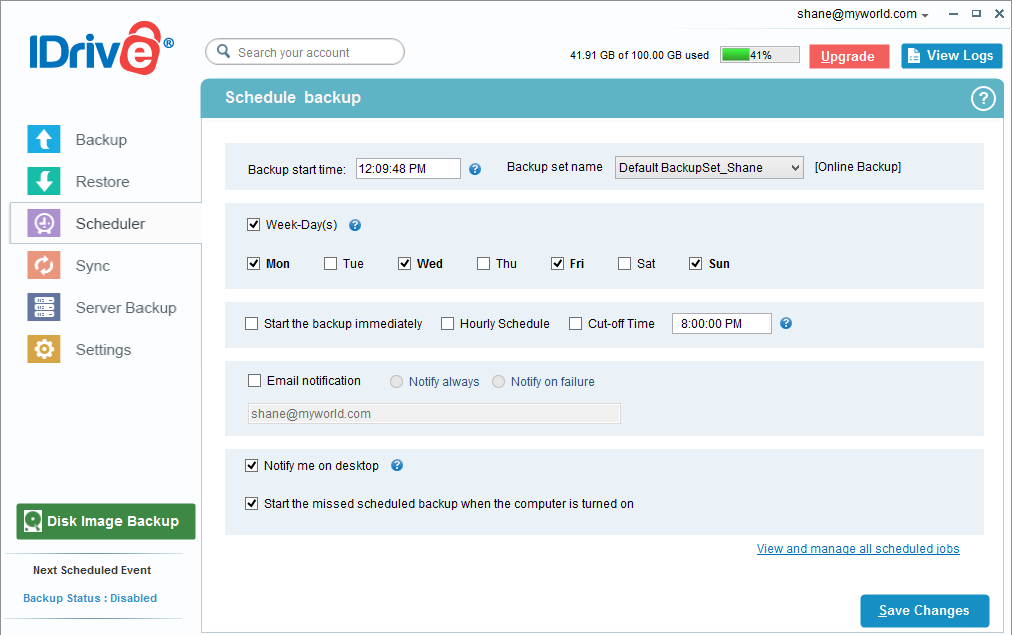Open the shane@myworld.com account dropdown

tap(863, 15)
